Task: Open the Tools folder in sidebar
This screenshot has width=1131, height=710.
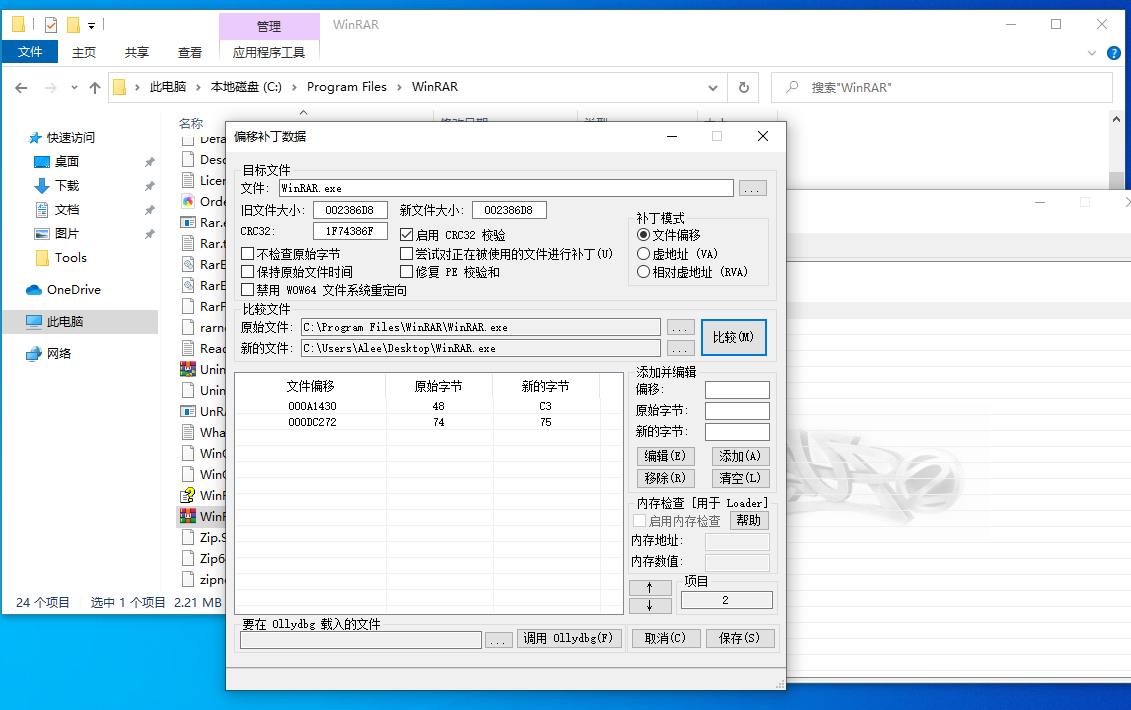Action: [61, 258]
